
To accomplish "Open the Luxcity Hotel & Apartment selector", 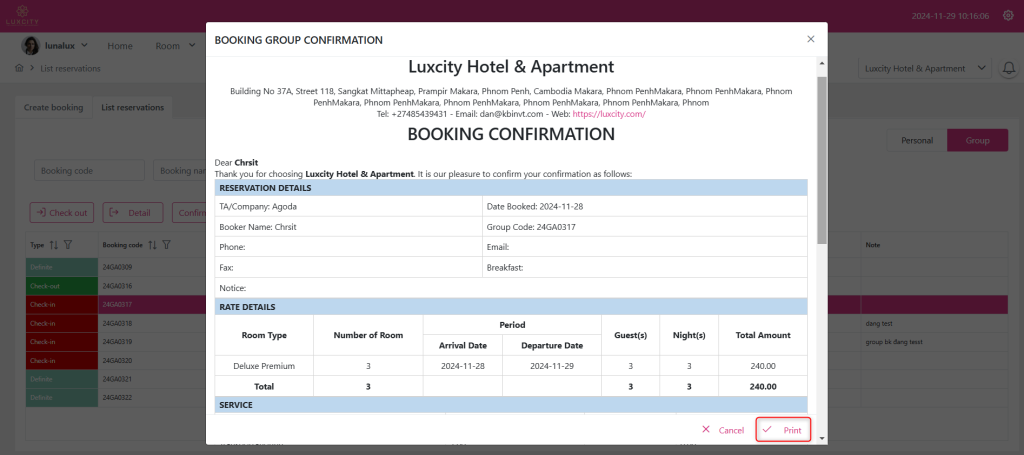I will coord(924,69).
